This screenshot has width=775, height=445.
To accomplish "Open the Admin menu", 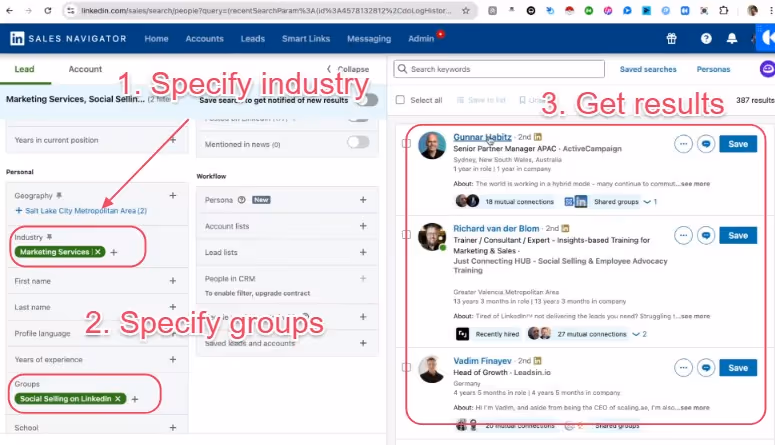I will click(421, 39).
